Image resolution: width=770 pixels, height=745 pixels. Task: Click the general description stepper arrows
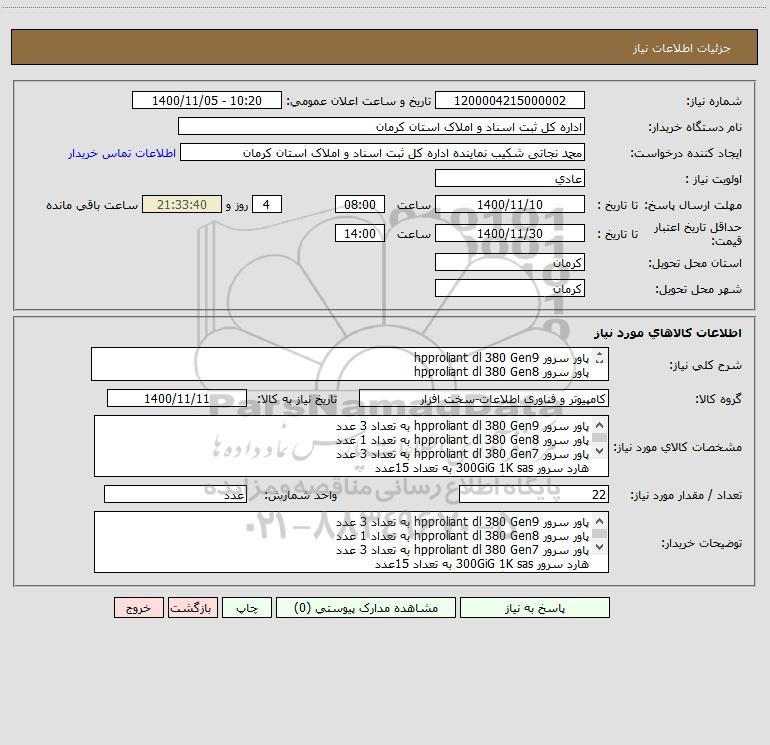click(599, 358)
